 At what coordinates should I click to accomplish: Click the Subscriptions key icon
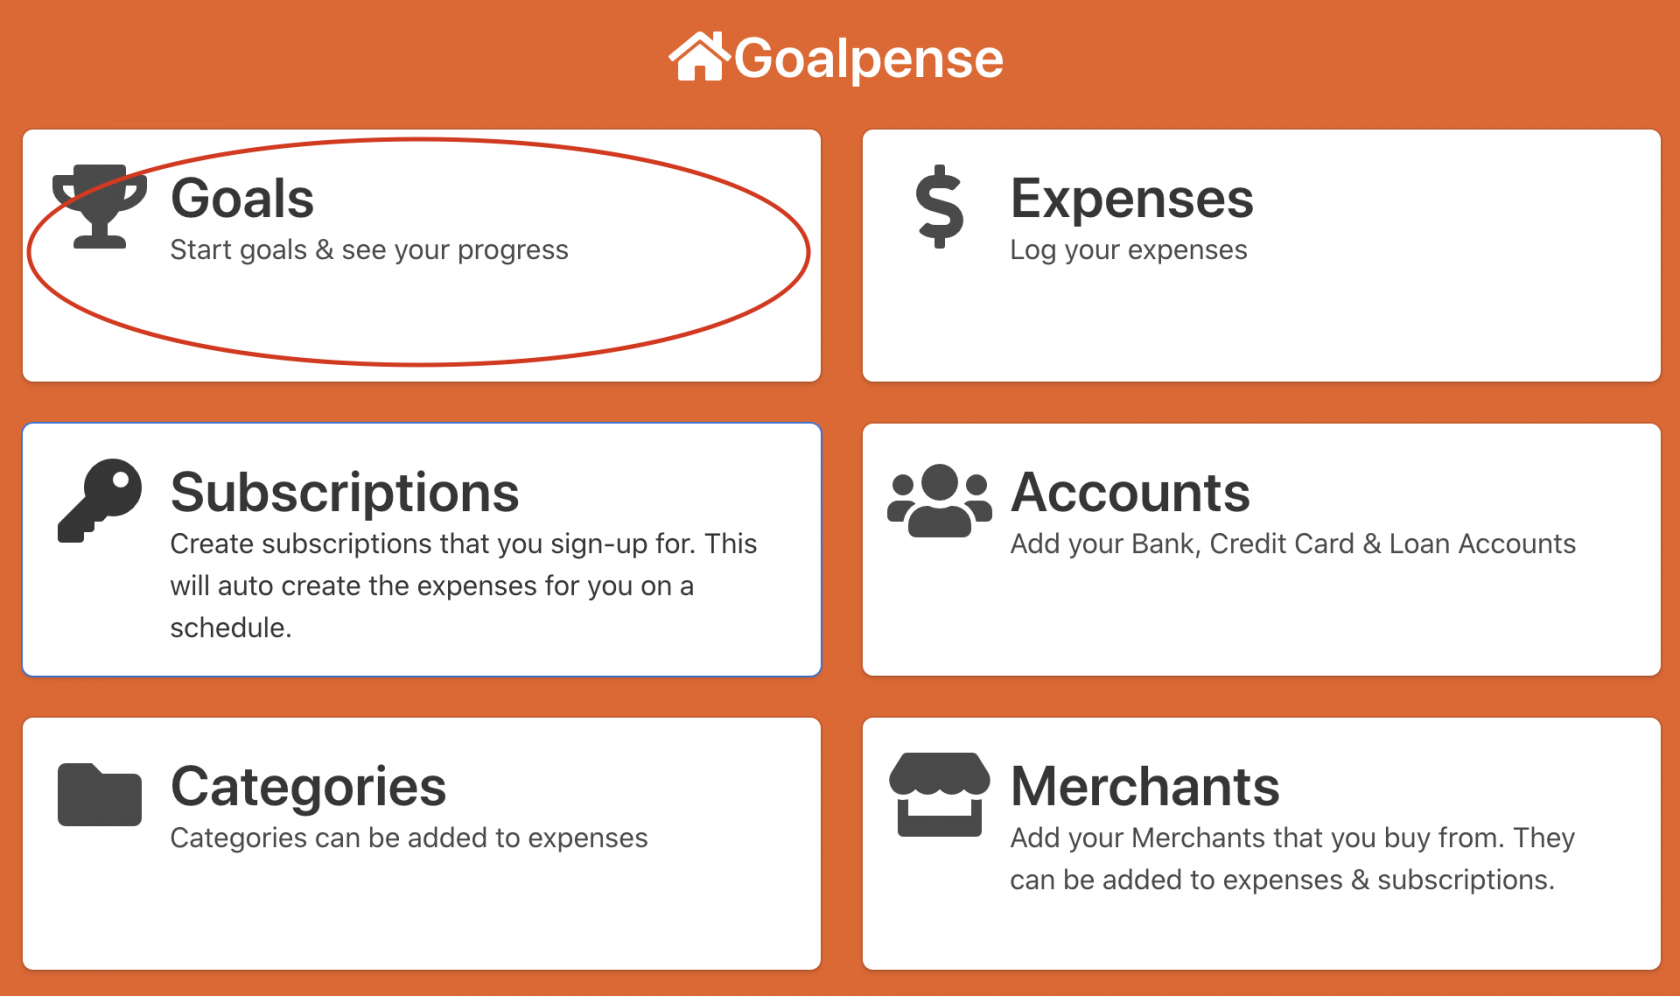(x=99, y=500)
